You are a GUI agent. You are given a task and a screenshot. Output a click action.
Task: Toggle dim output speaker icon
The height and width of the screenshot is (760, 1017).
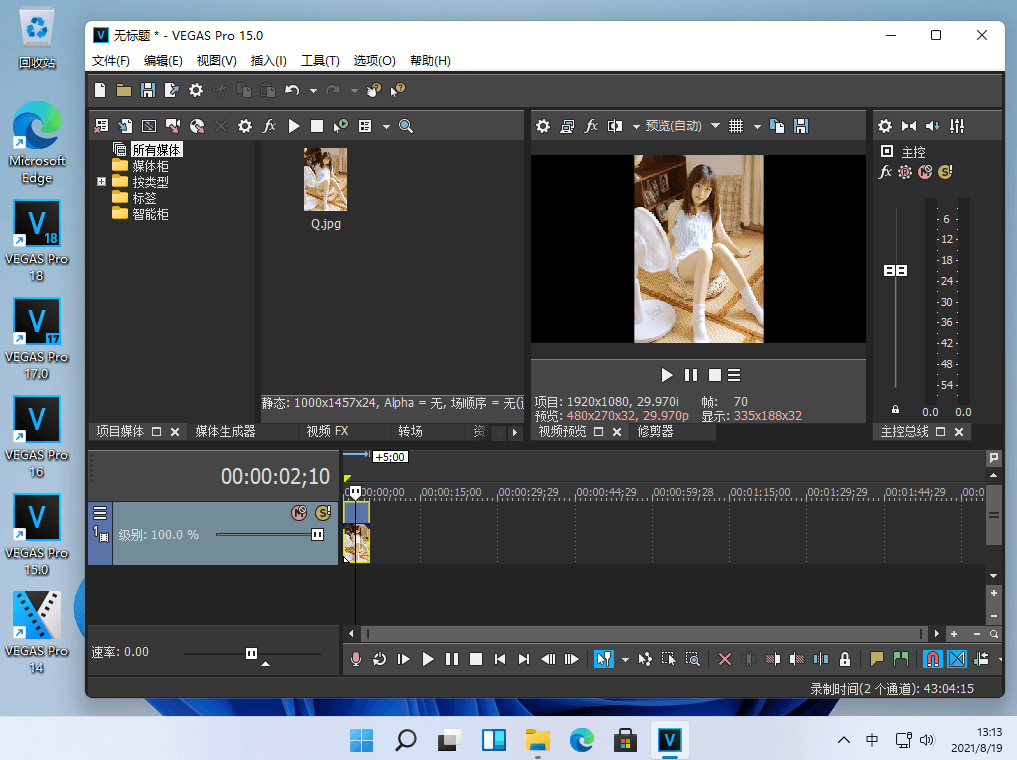point(933,126)
